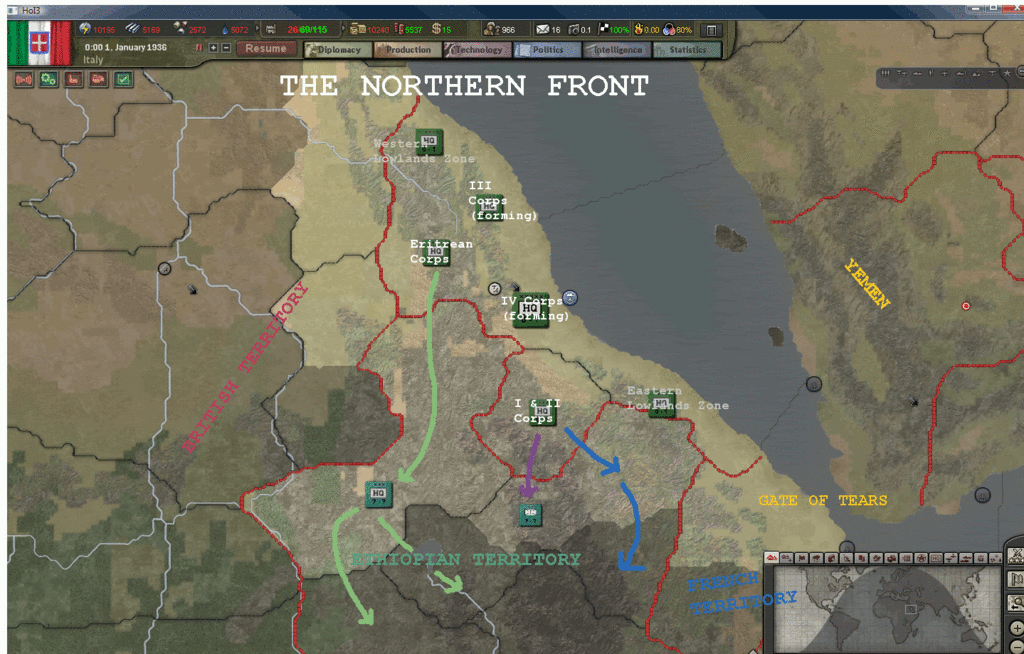Toggle the red vehicle button
This screenshot has width=1024, height=654.
pos(98,80)
